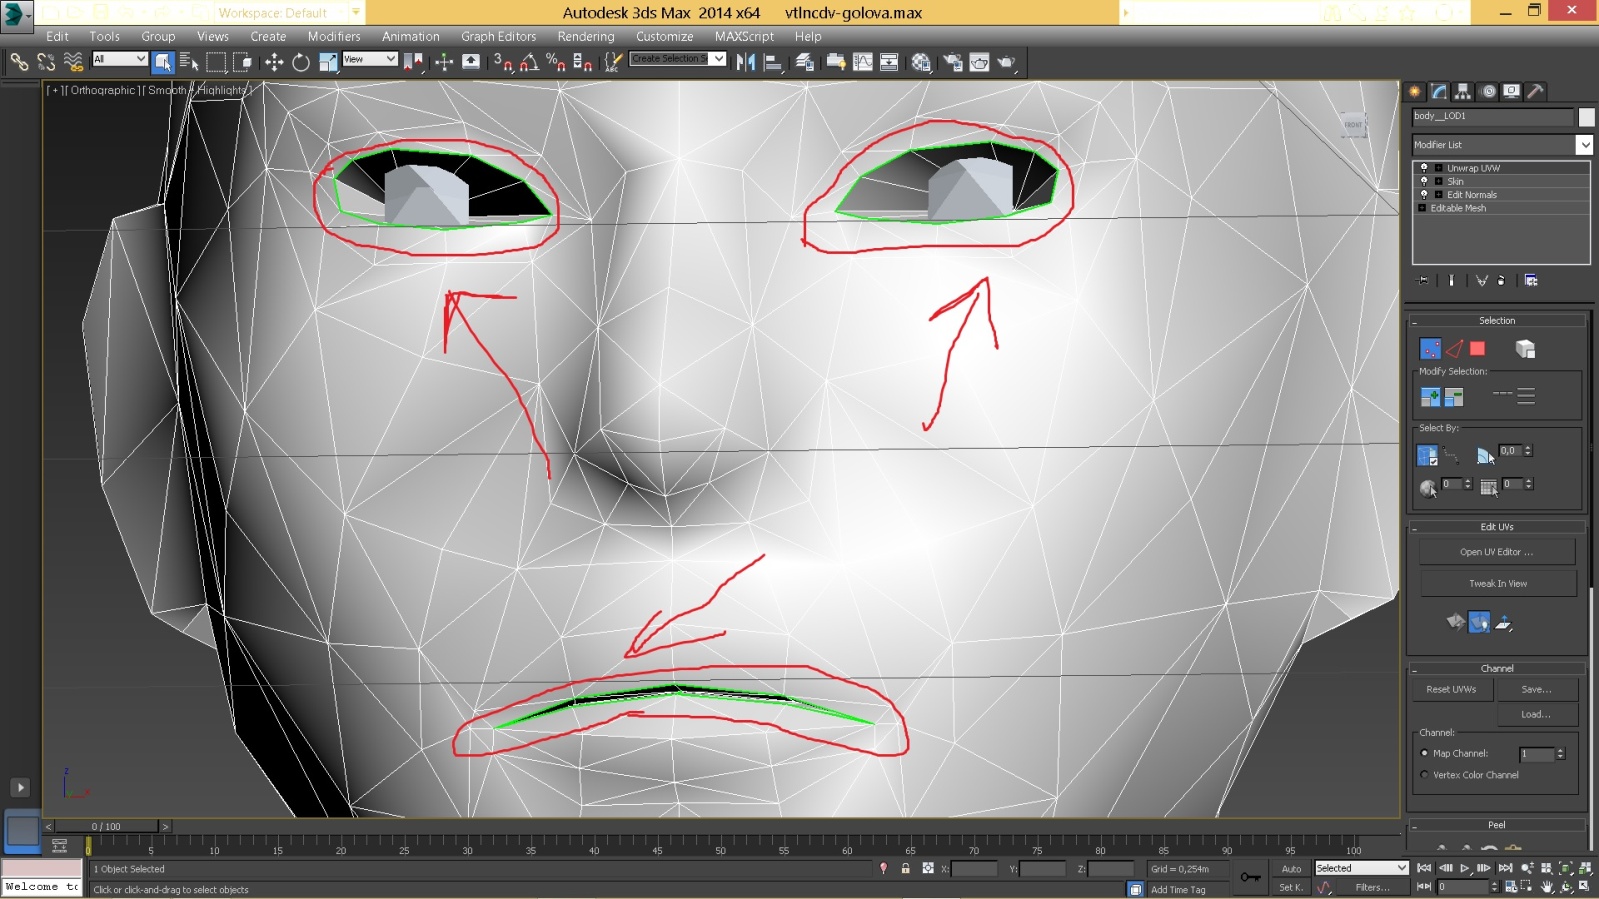Activate the Select Object tool
The height and width of the screenshot is (899, 1599).
(163, 62)
